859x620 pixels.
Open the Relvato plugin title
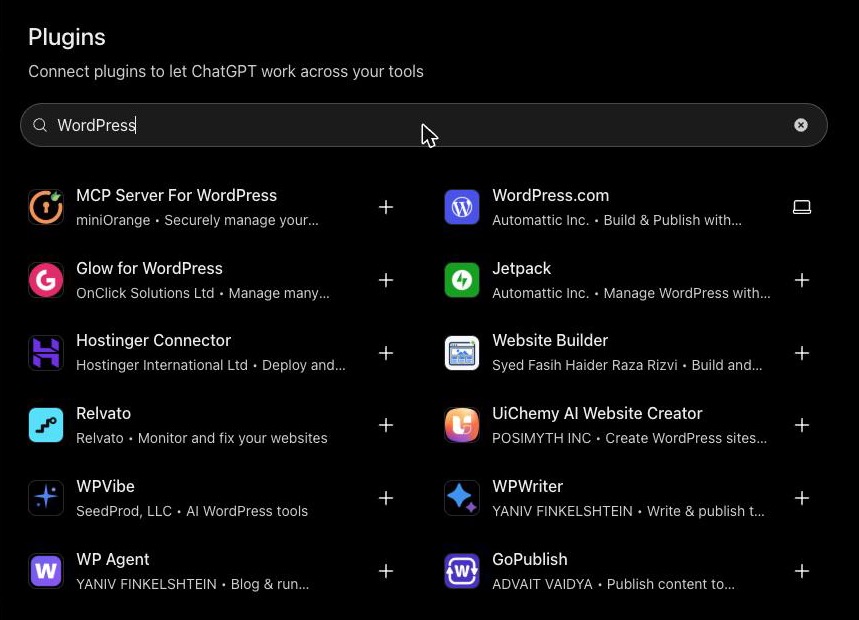coord(104,413)
